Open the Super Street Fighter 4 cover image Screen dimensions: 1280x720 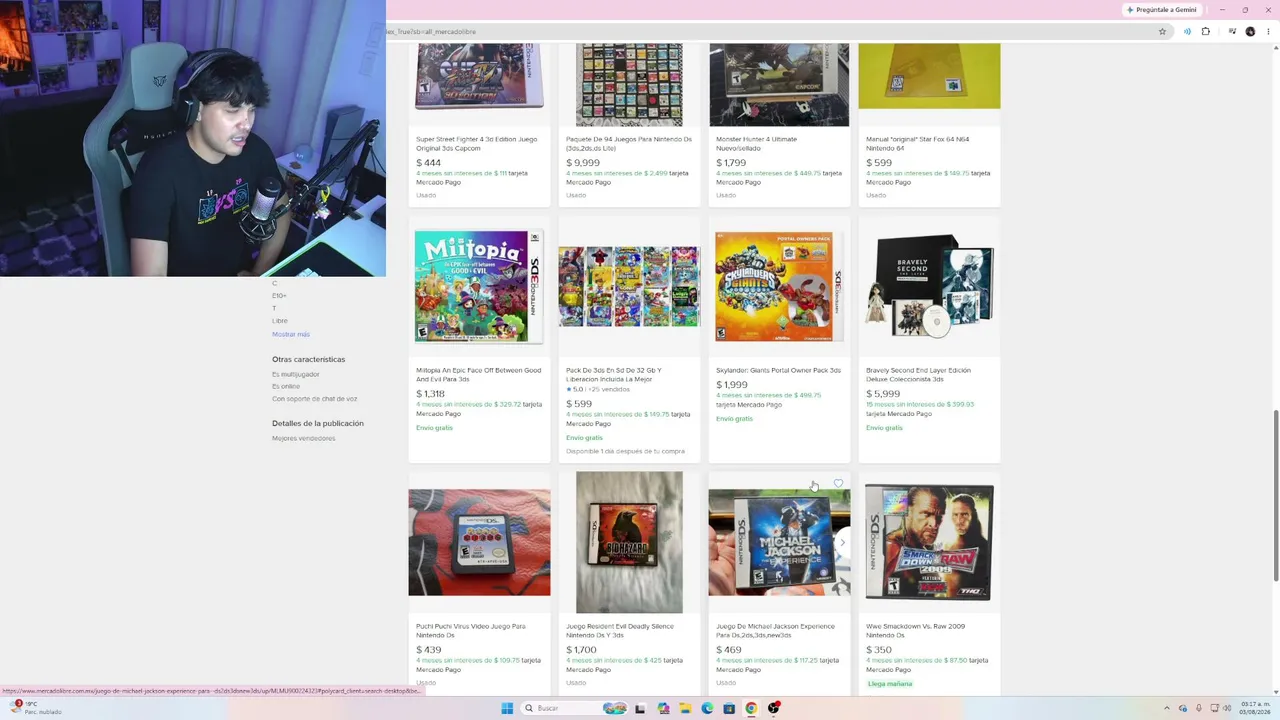click(479, 76)
